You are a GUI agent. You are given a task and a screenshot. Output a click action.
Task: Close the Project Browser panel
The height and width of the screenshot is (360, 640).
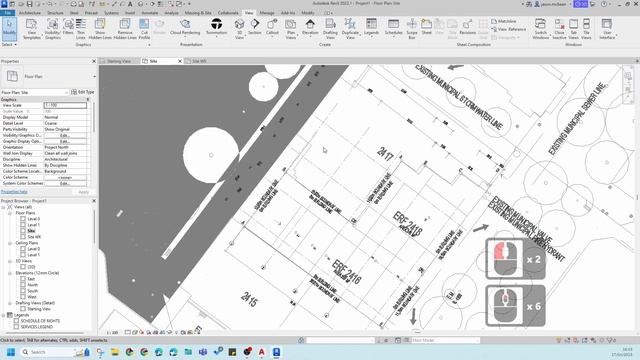coord(94,201)
